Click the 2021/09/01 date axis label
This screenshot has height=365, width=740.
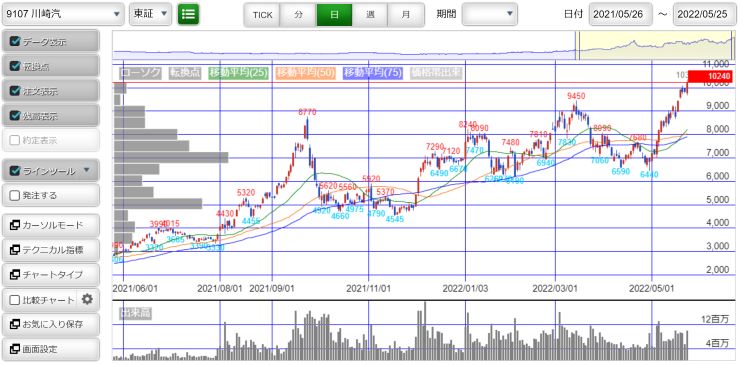click(271, 288)
